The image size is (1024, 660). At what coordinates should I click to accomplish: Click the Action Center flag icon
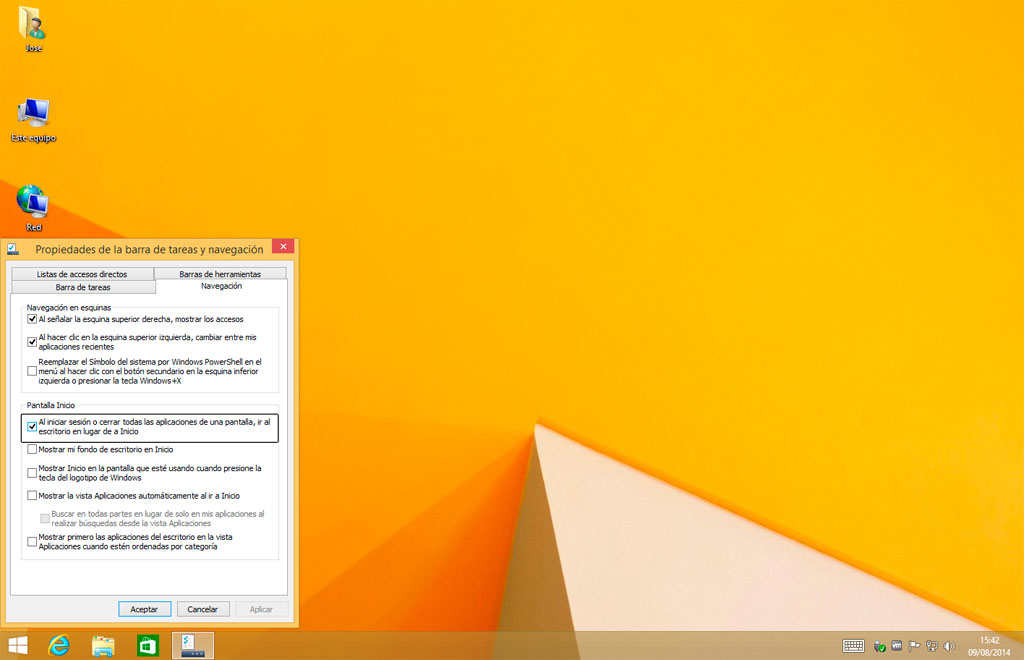tap(914, 646)
